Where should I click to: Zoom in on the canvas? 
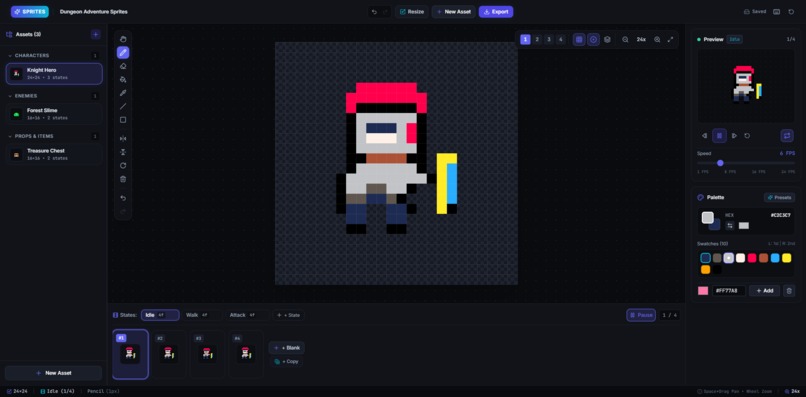pyautogui.click(x=657, y=40)
